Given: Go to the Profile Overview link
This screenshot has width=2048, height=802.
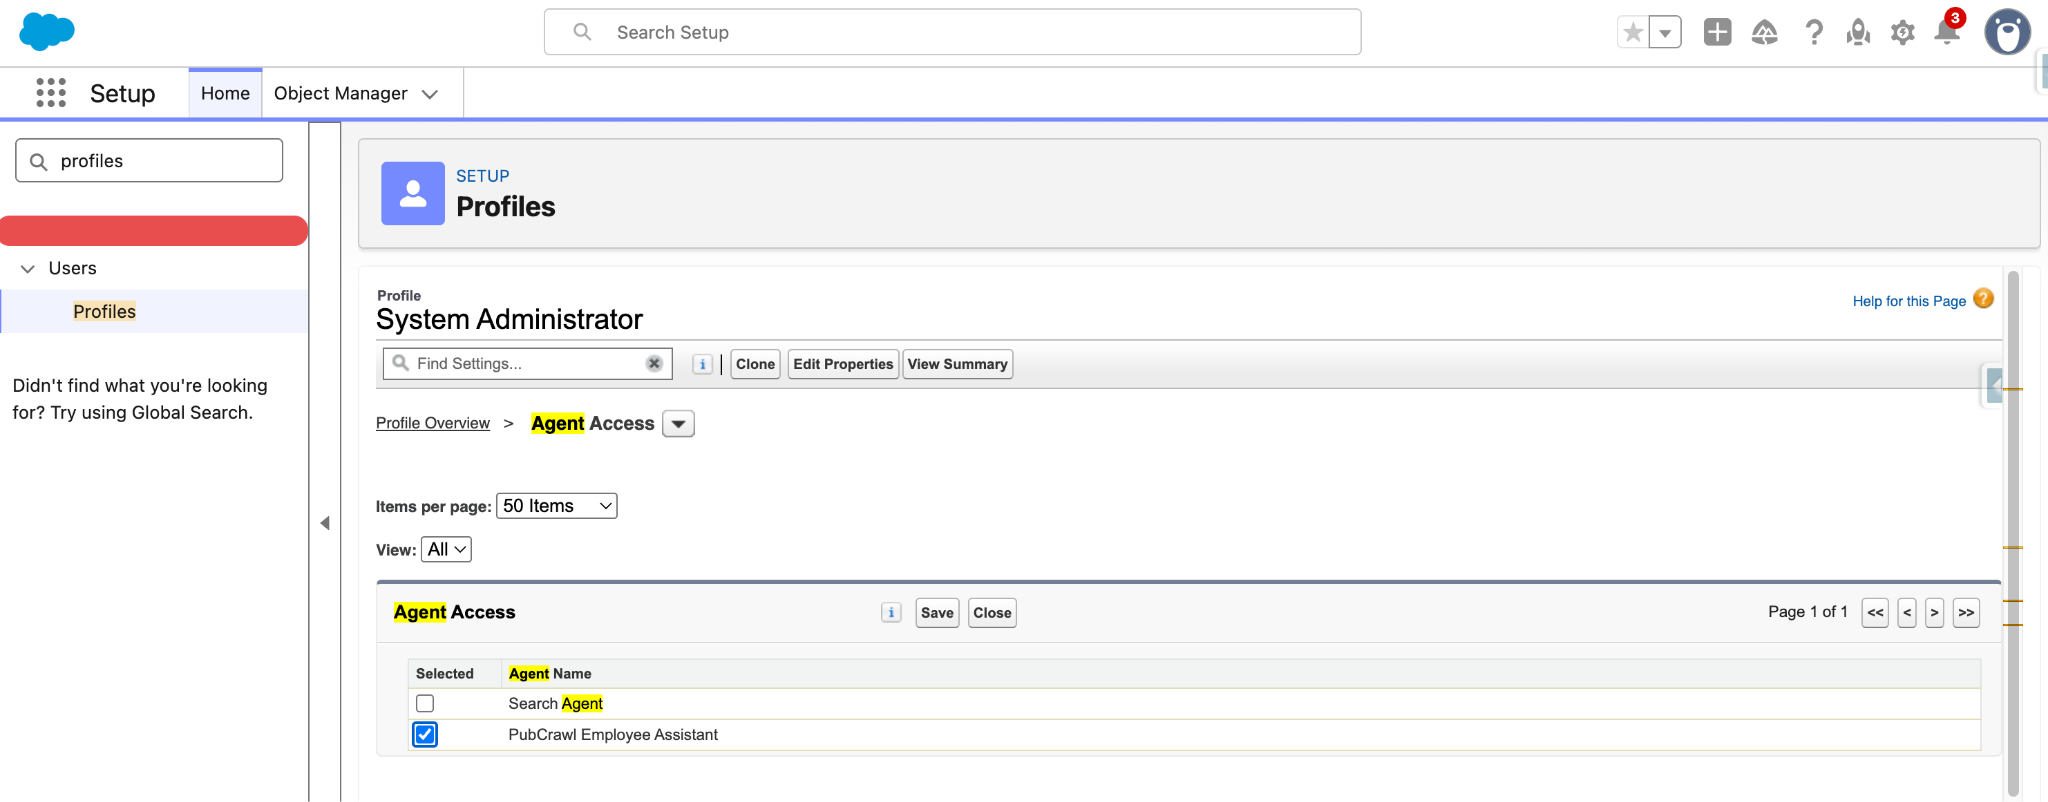Looking at the screenshot, I should click(x=433, y=423).
